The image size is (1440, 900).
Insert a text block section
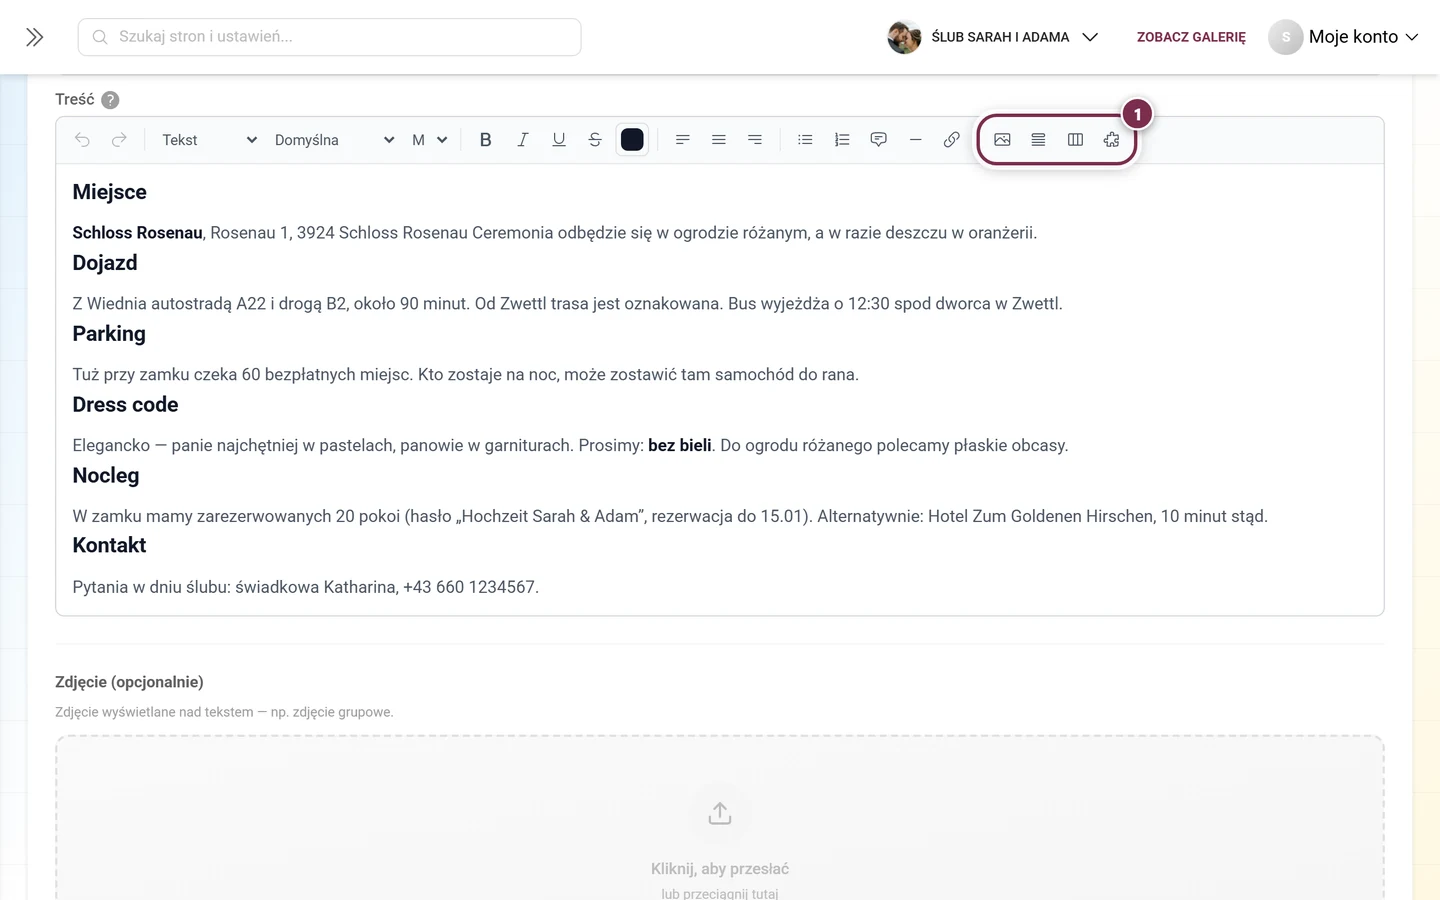point(1038,140)
